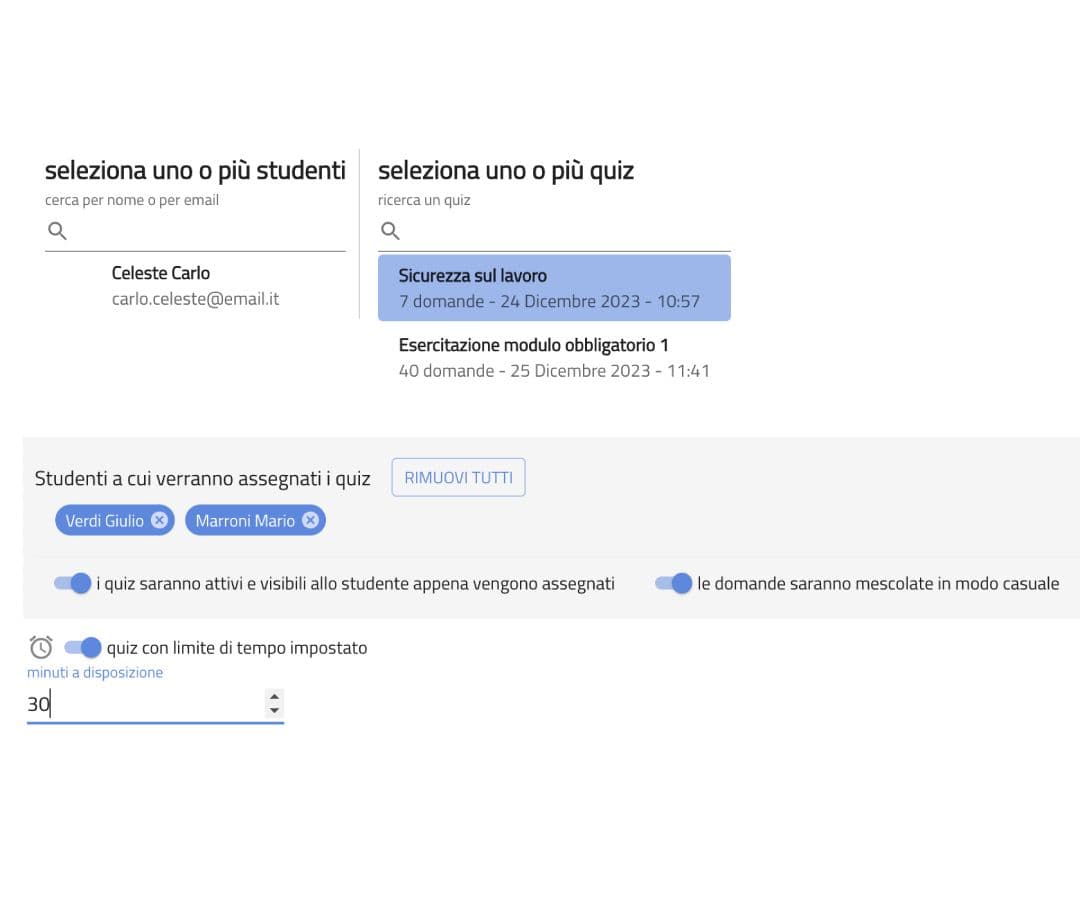The height and width of the screenshot is (920, 1080).
Task: Click the 'minuti a disposizione' field label
Action: point(95,673)
